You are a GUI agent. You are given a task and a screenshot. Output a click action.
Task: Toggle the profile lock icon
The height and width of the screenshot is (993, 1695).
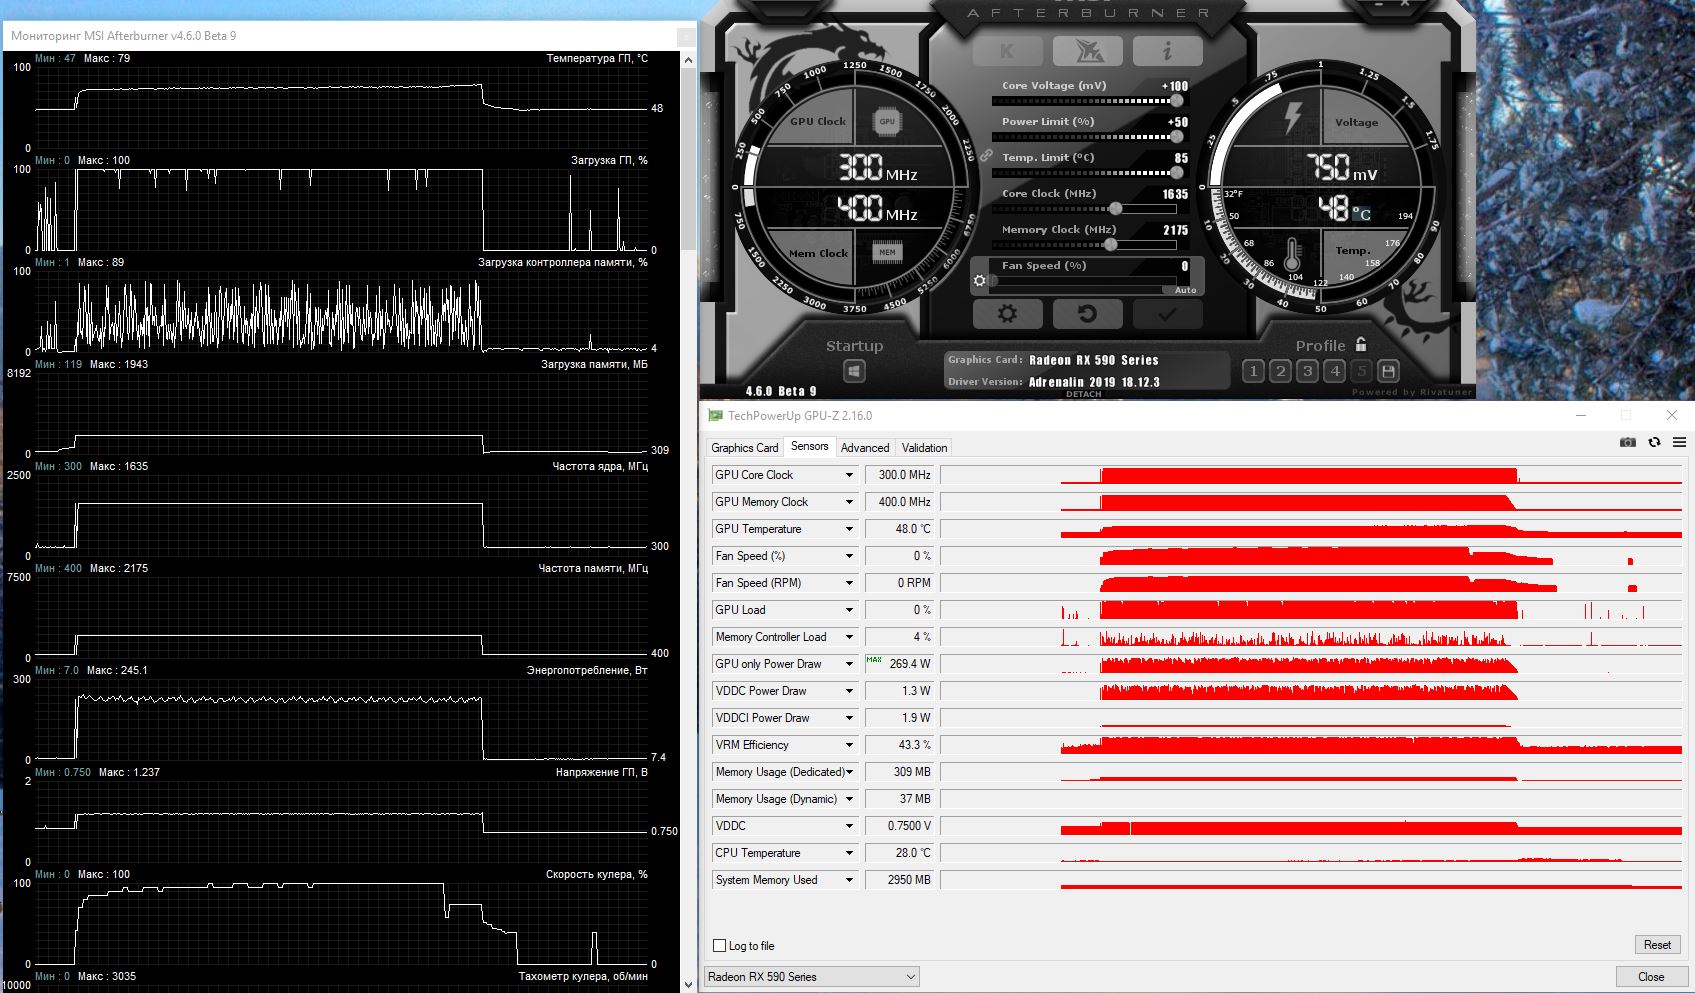tap(1361, 344)
